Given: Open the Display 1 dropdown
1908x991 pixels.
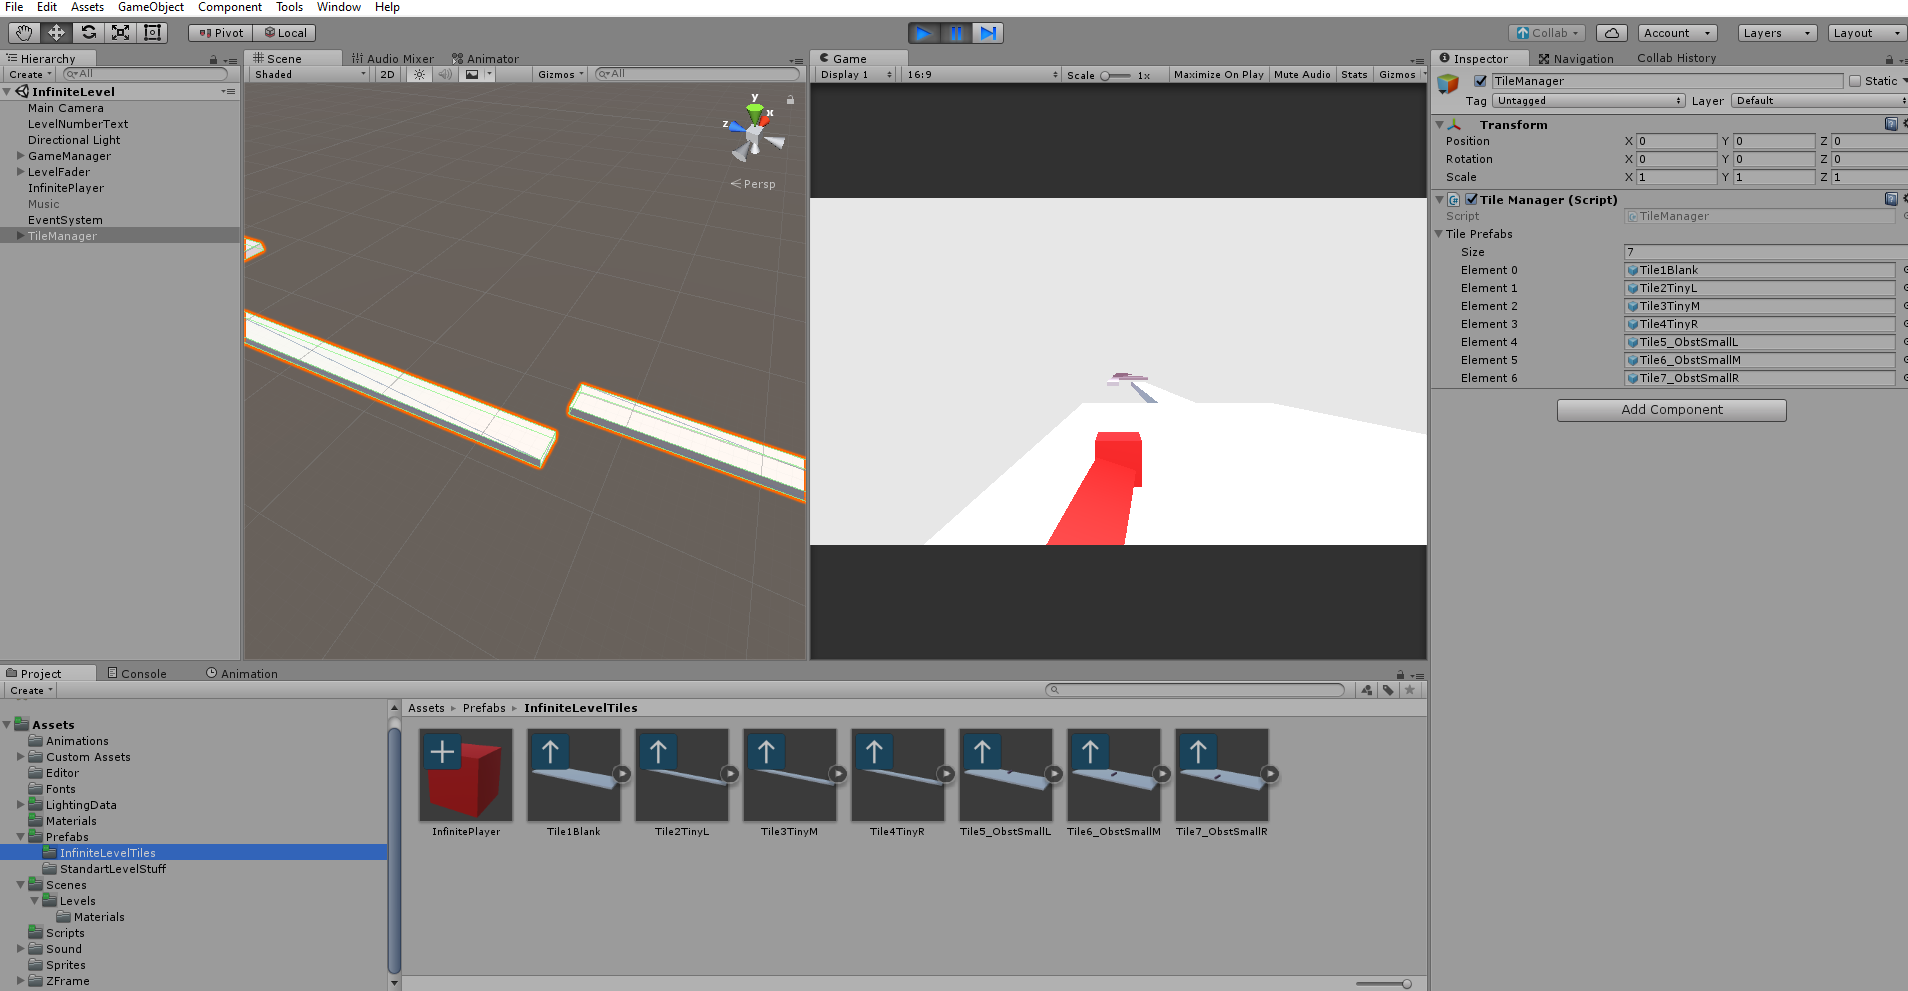Looking at the screenshot, I should (x=856, y=75).
